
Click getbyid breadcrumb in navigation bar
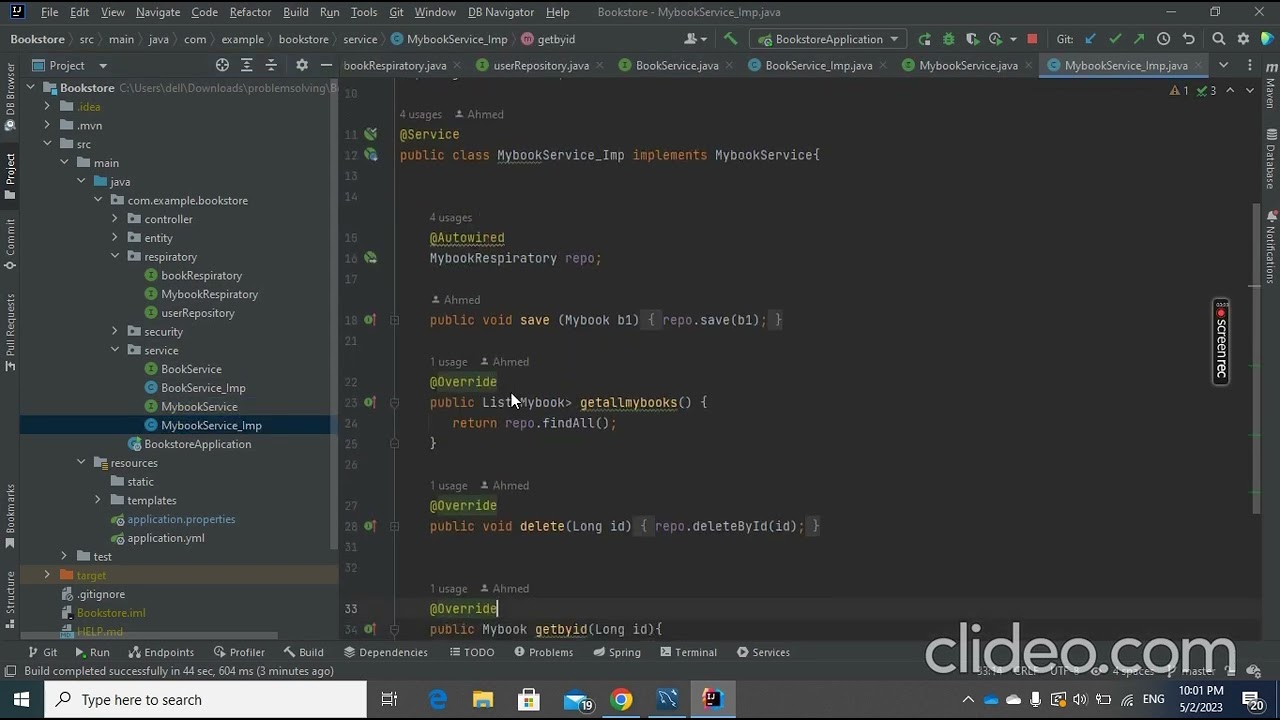tap(556, 39)
